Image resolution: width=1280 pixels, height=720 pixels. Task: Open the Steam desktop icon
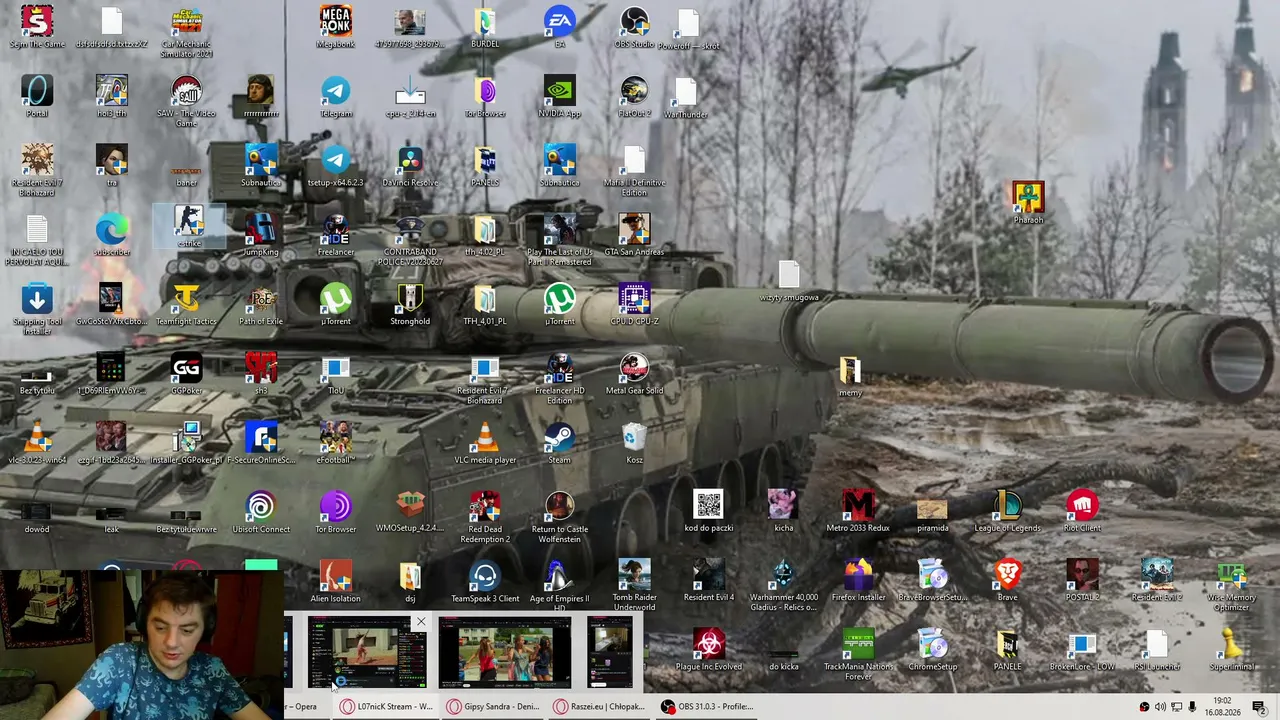[559, 442]
